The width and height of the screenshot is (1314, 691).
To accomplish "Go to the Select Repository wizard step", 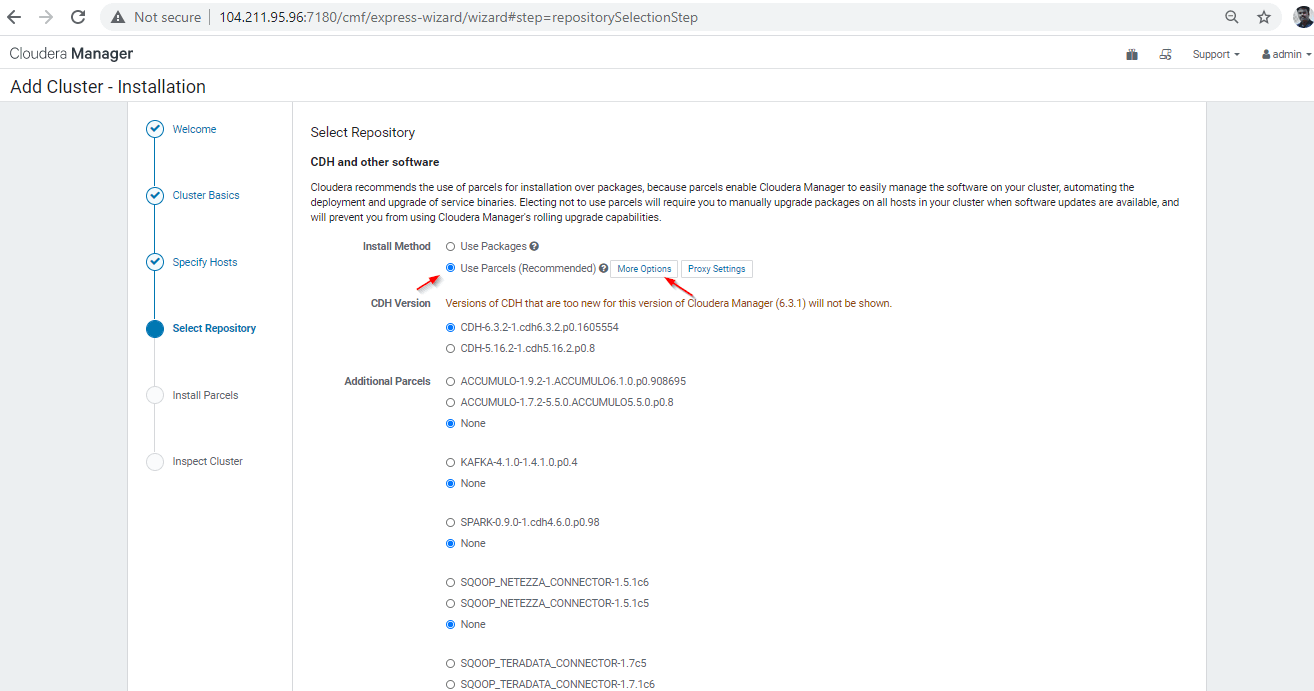I will (214, 328).
